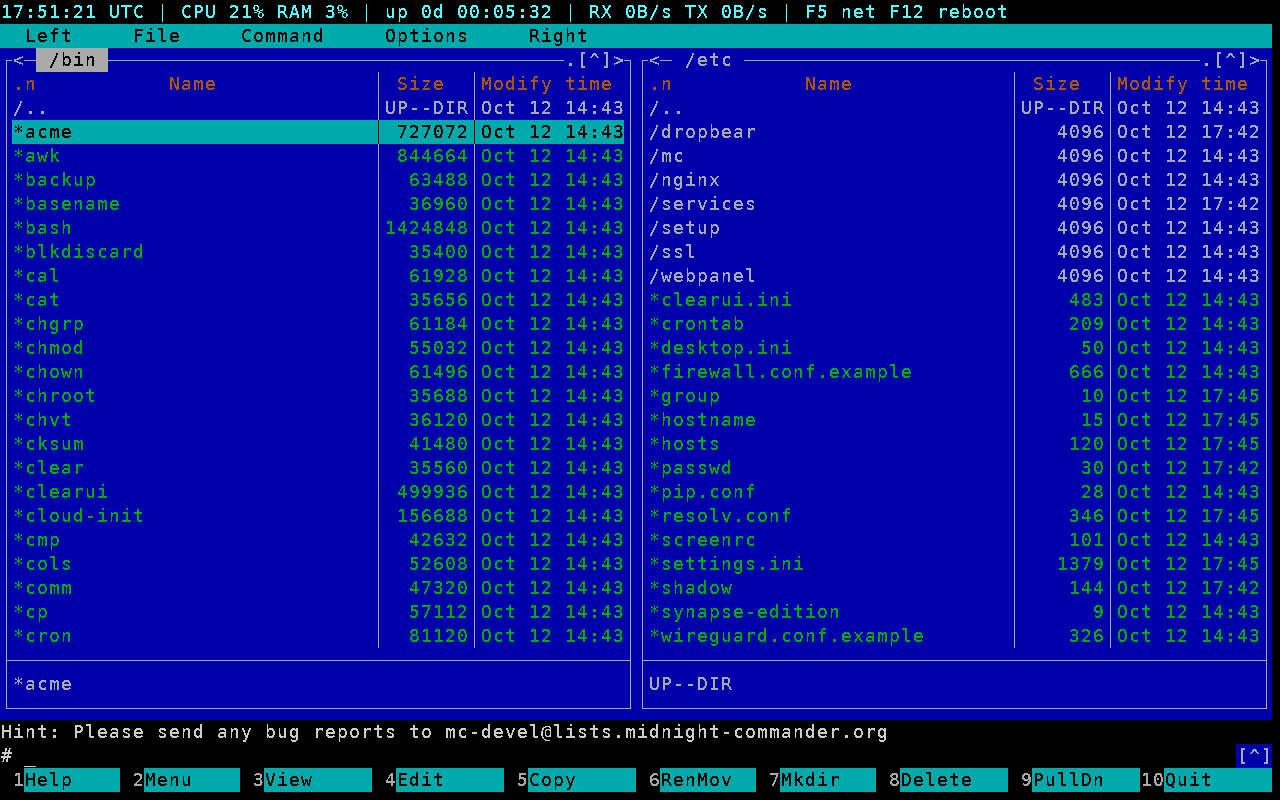
Task: Open the Command menu
Action: coord(282,36)
